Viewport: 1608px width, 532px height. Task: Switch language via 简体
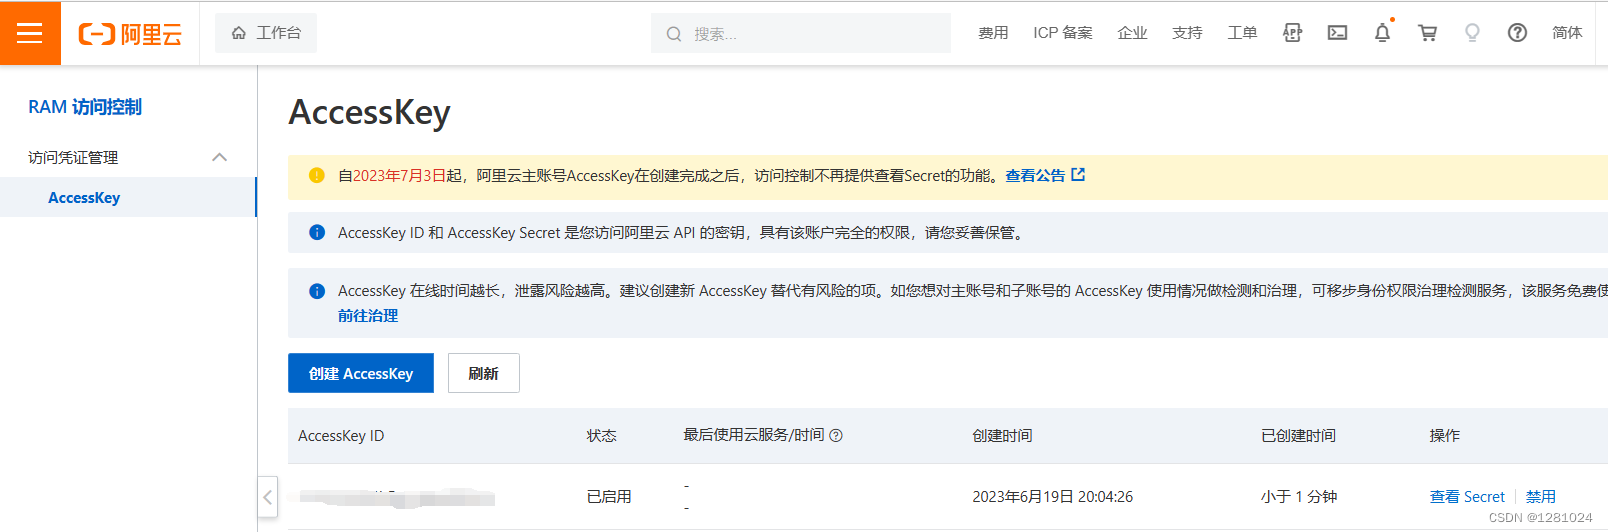(x=1567, y=33)
